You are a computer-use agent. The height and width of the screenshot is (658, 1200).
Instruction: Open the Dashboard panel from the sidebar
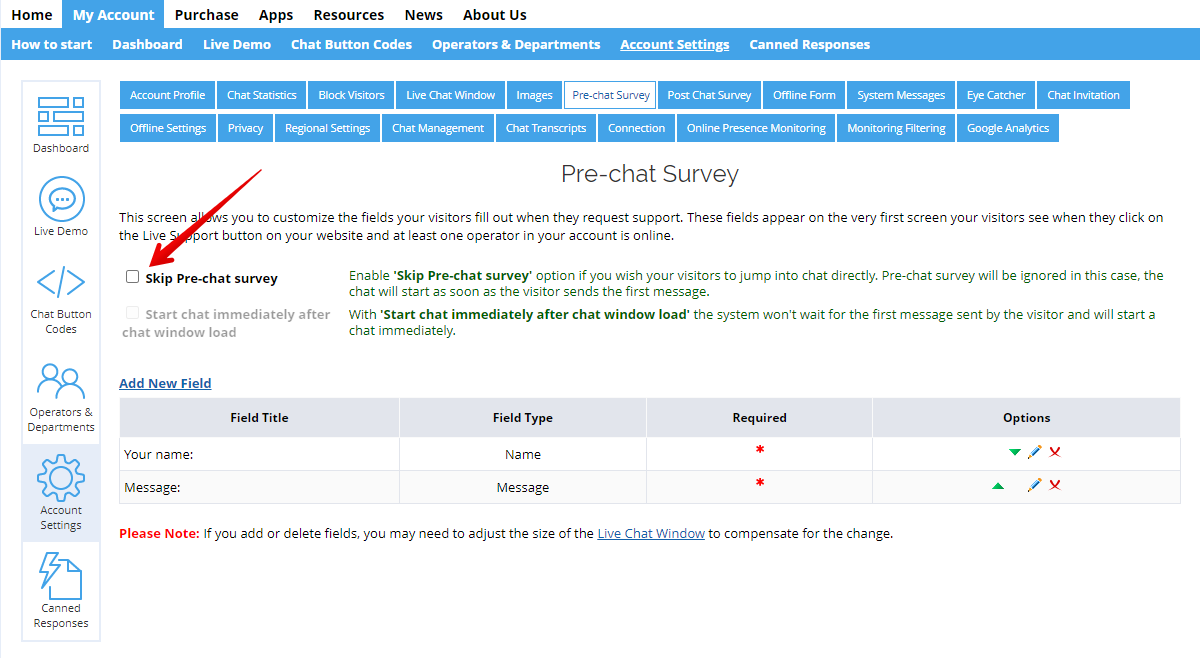pos(60,122)
